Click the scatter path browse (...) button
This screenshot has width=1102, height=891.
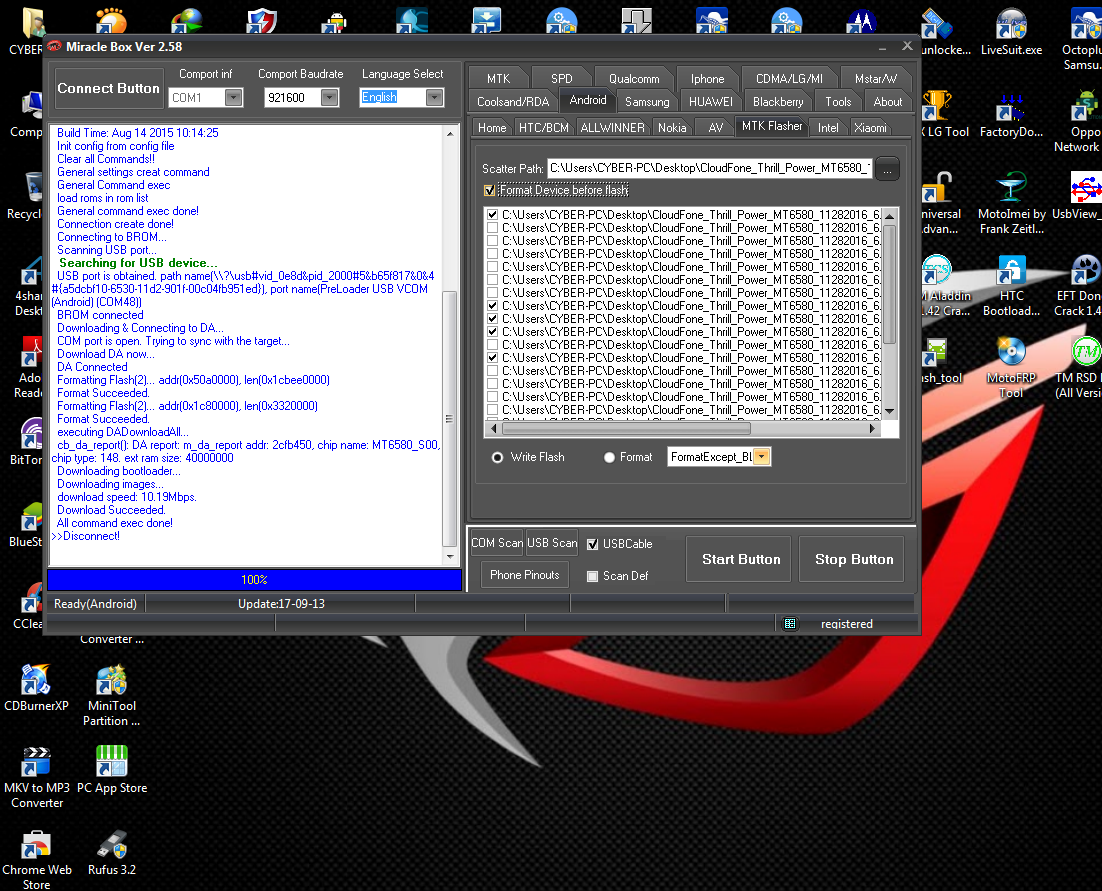(x=888, y=169)
